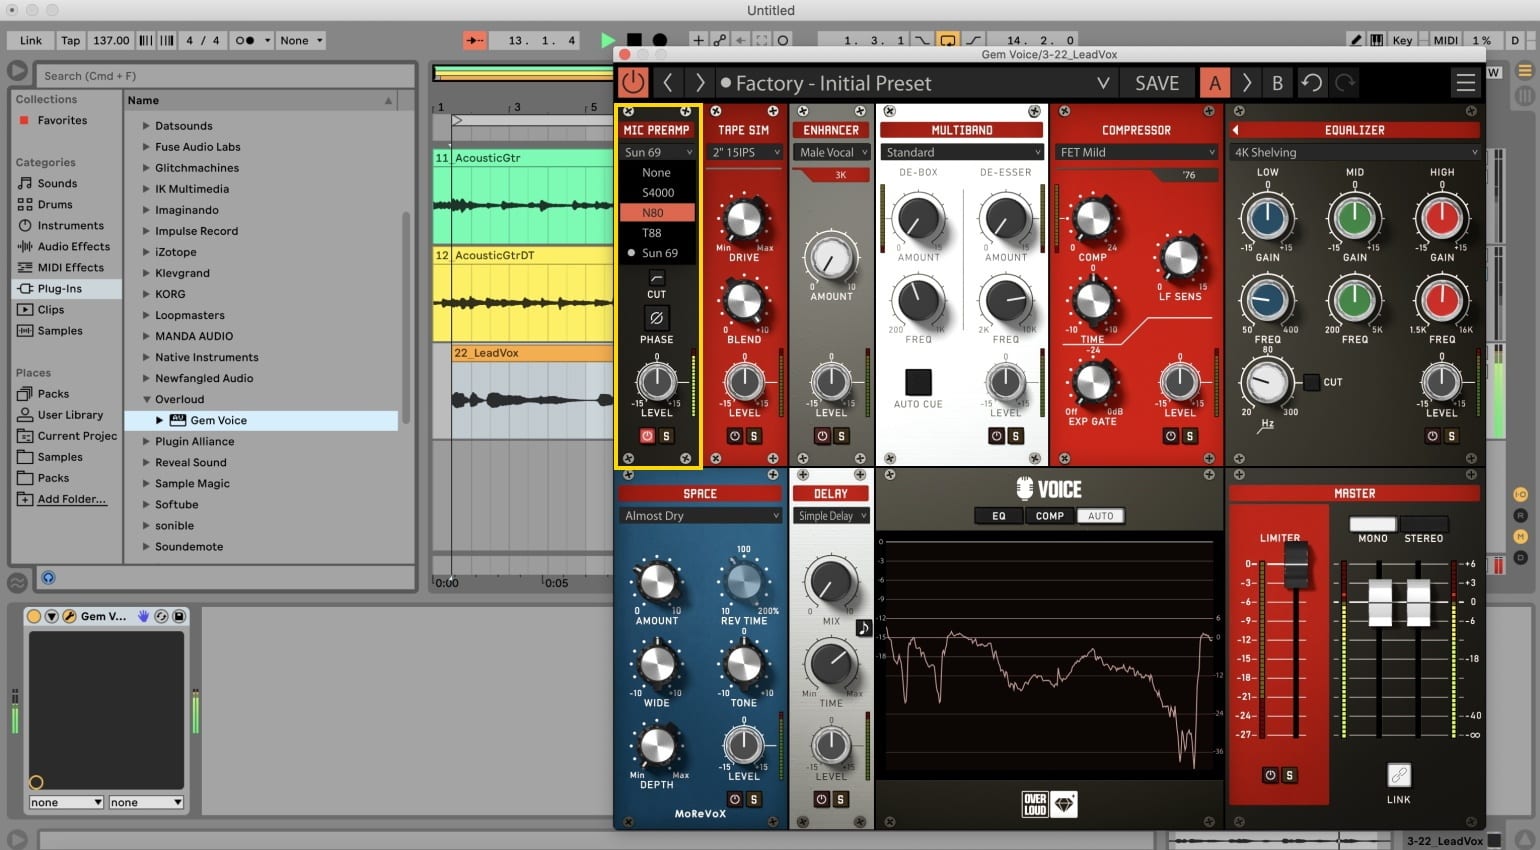Select N80 in Mic Preamp list
1540x850 pixels.
coord(656,212)
